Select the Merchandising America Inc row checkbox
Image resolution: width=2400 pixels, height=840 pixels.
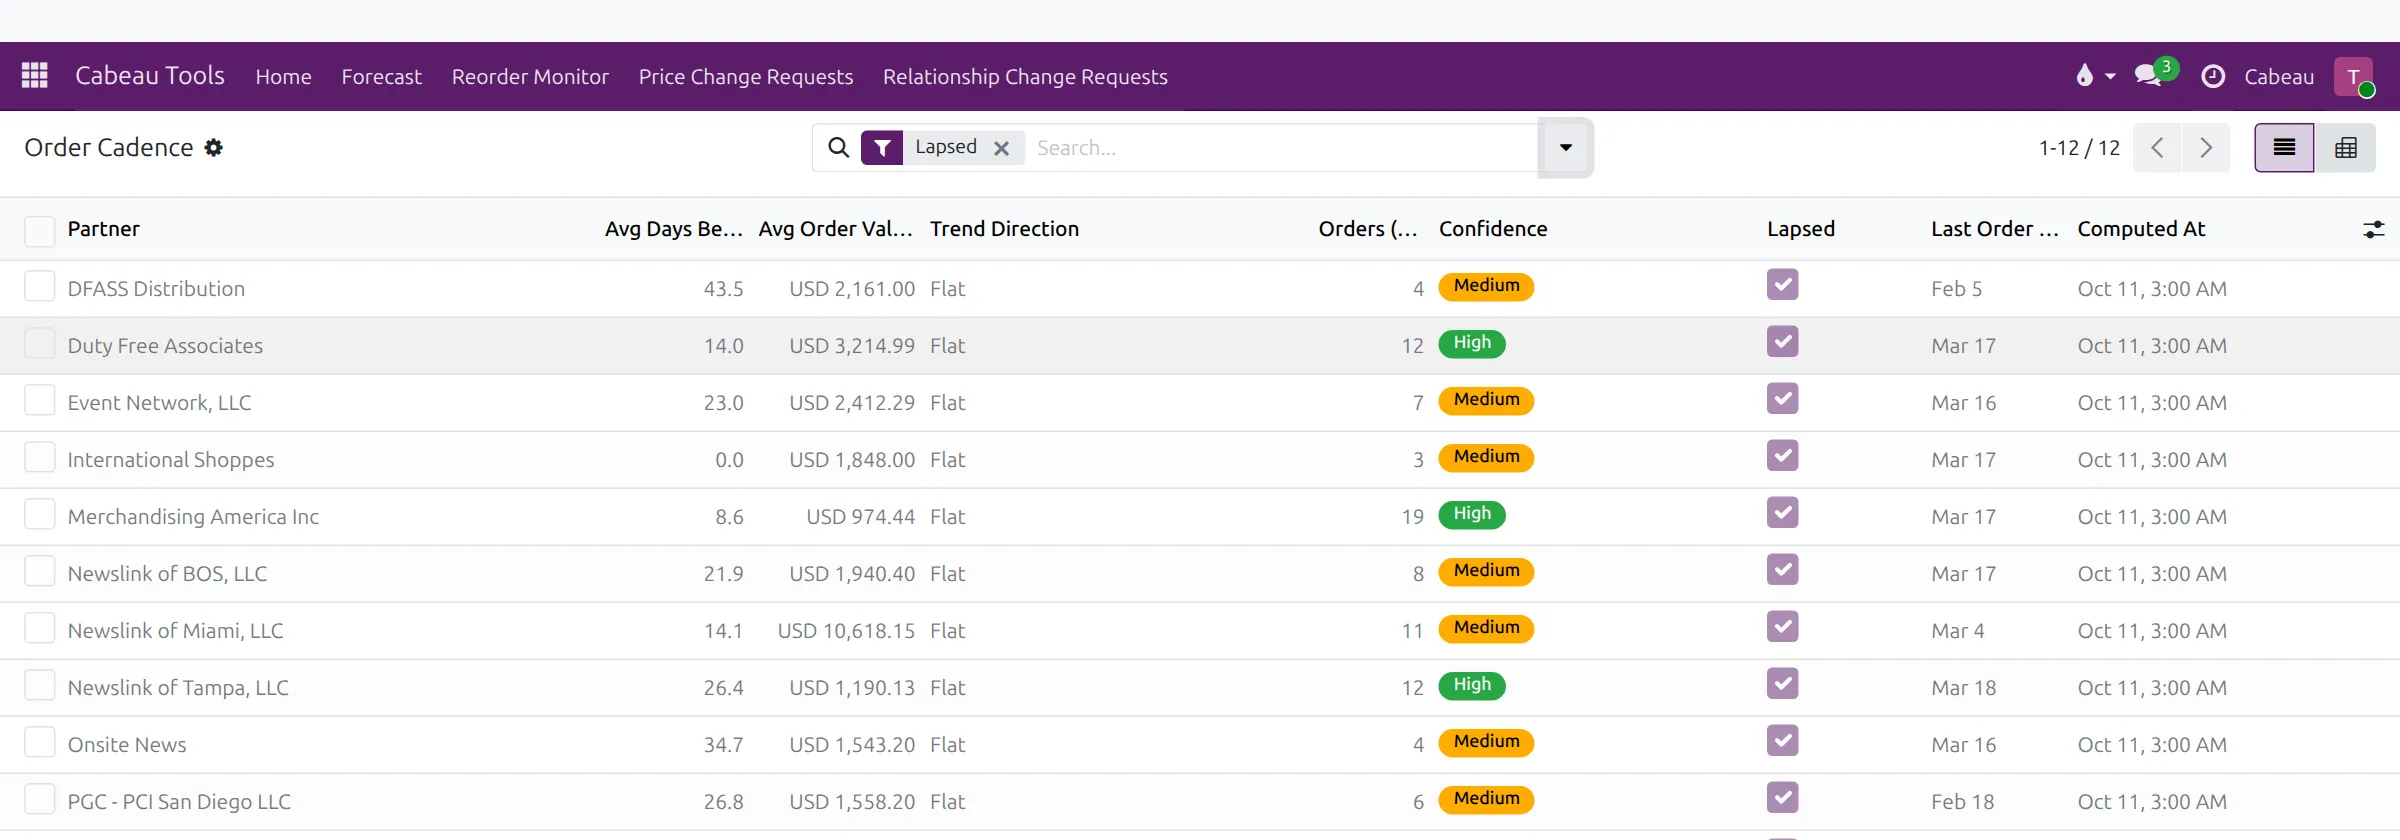point(39,514)
